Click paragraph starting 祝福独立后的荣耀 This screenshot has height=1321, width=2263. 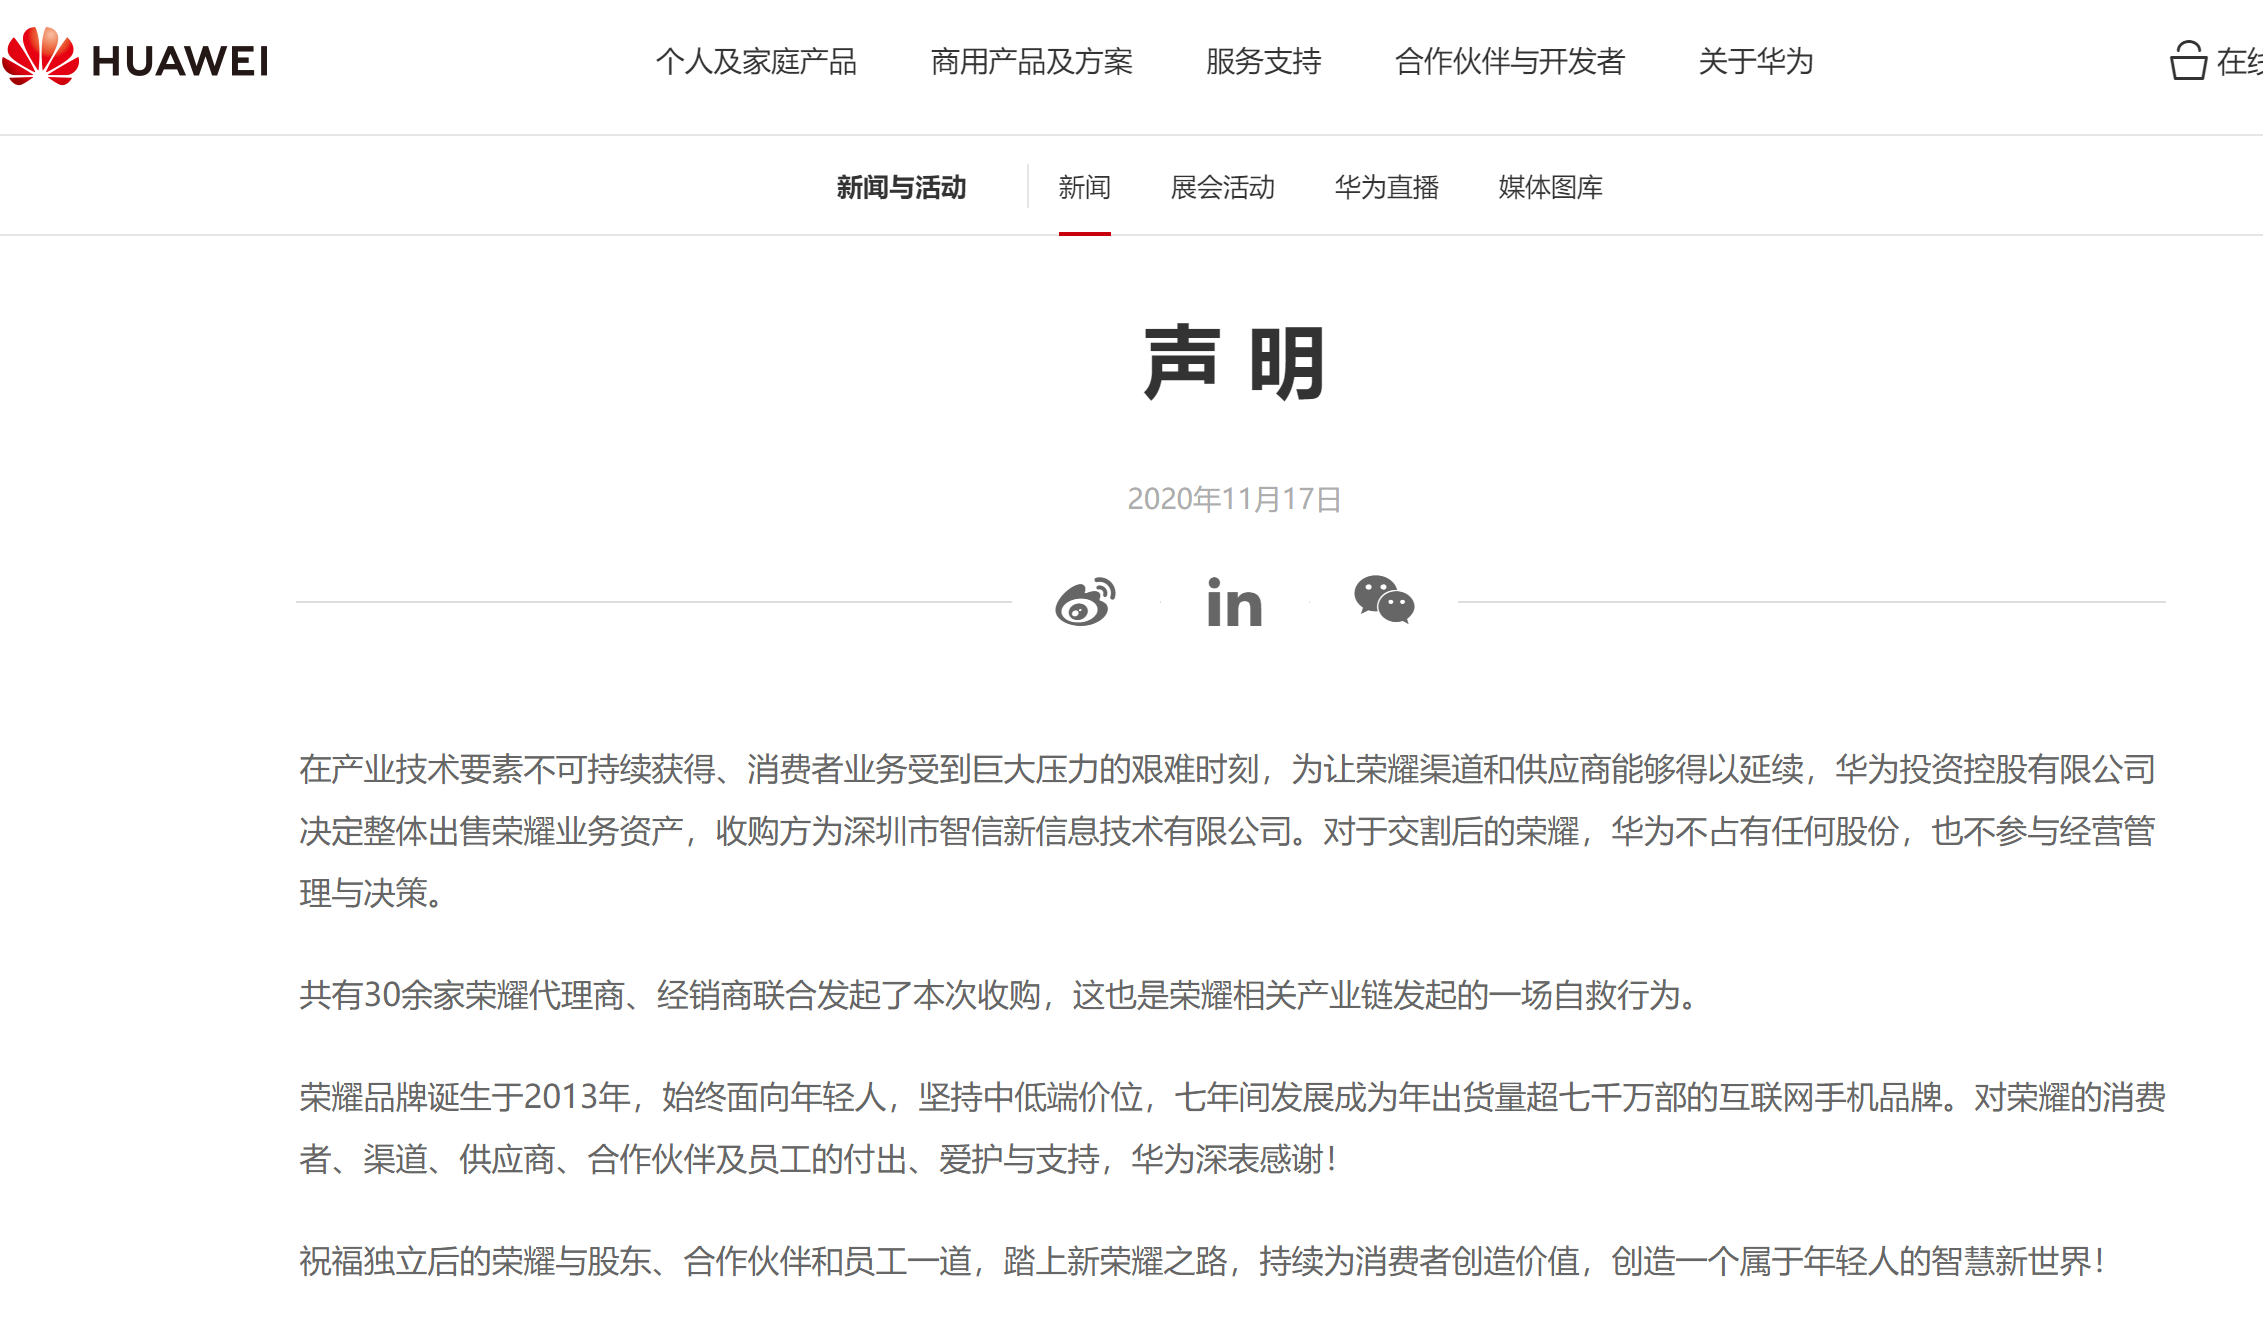coord(1204,1261)
